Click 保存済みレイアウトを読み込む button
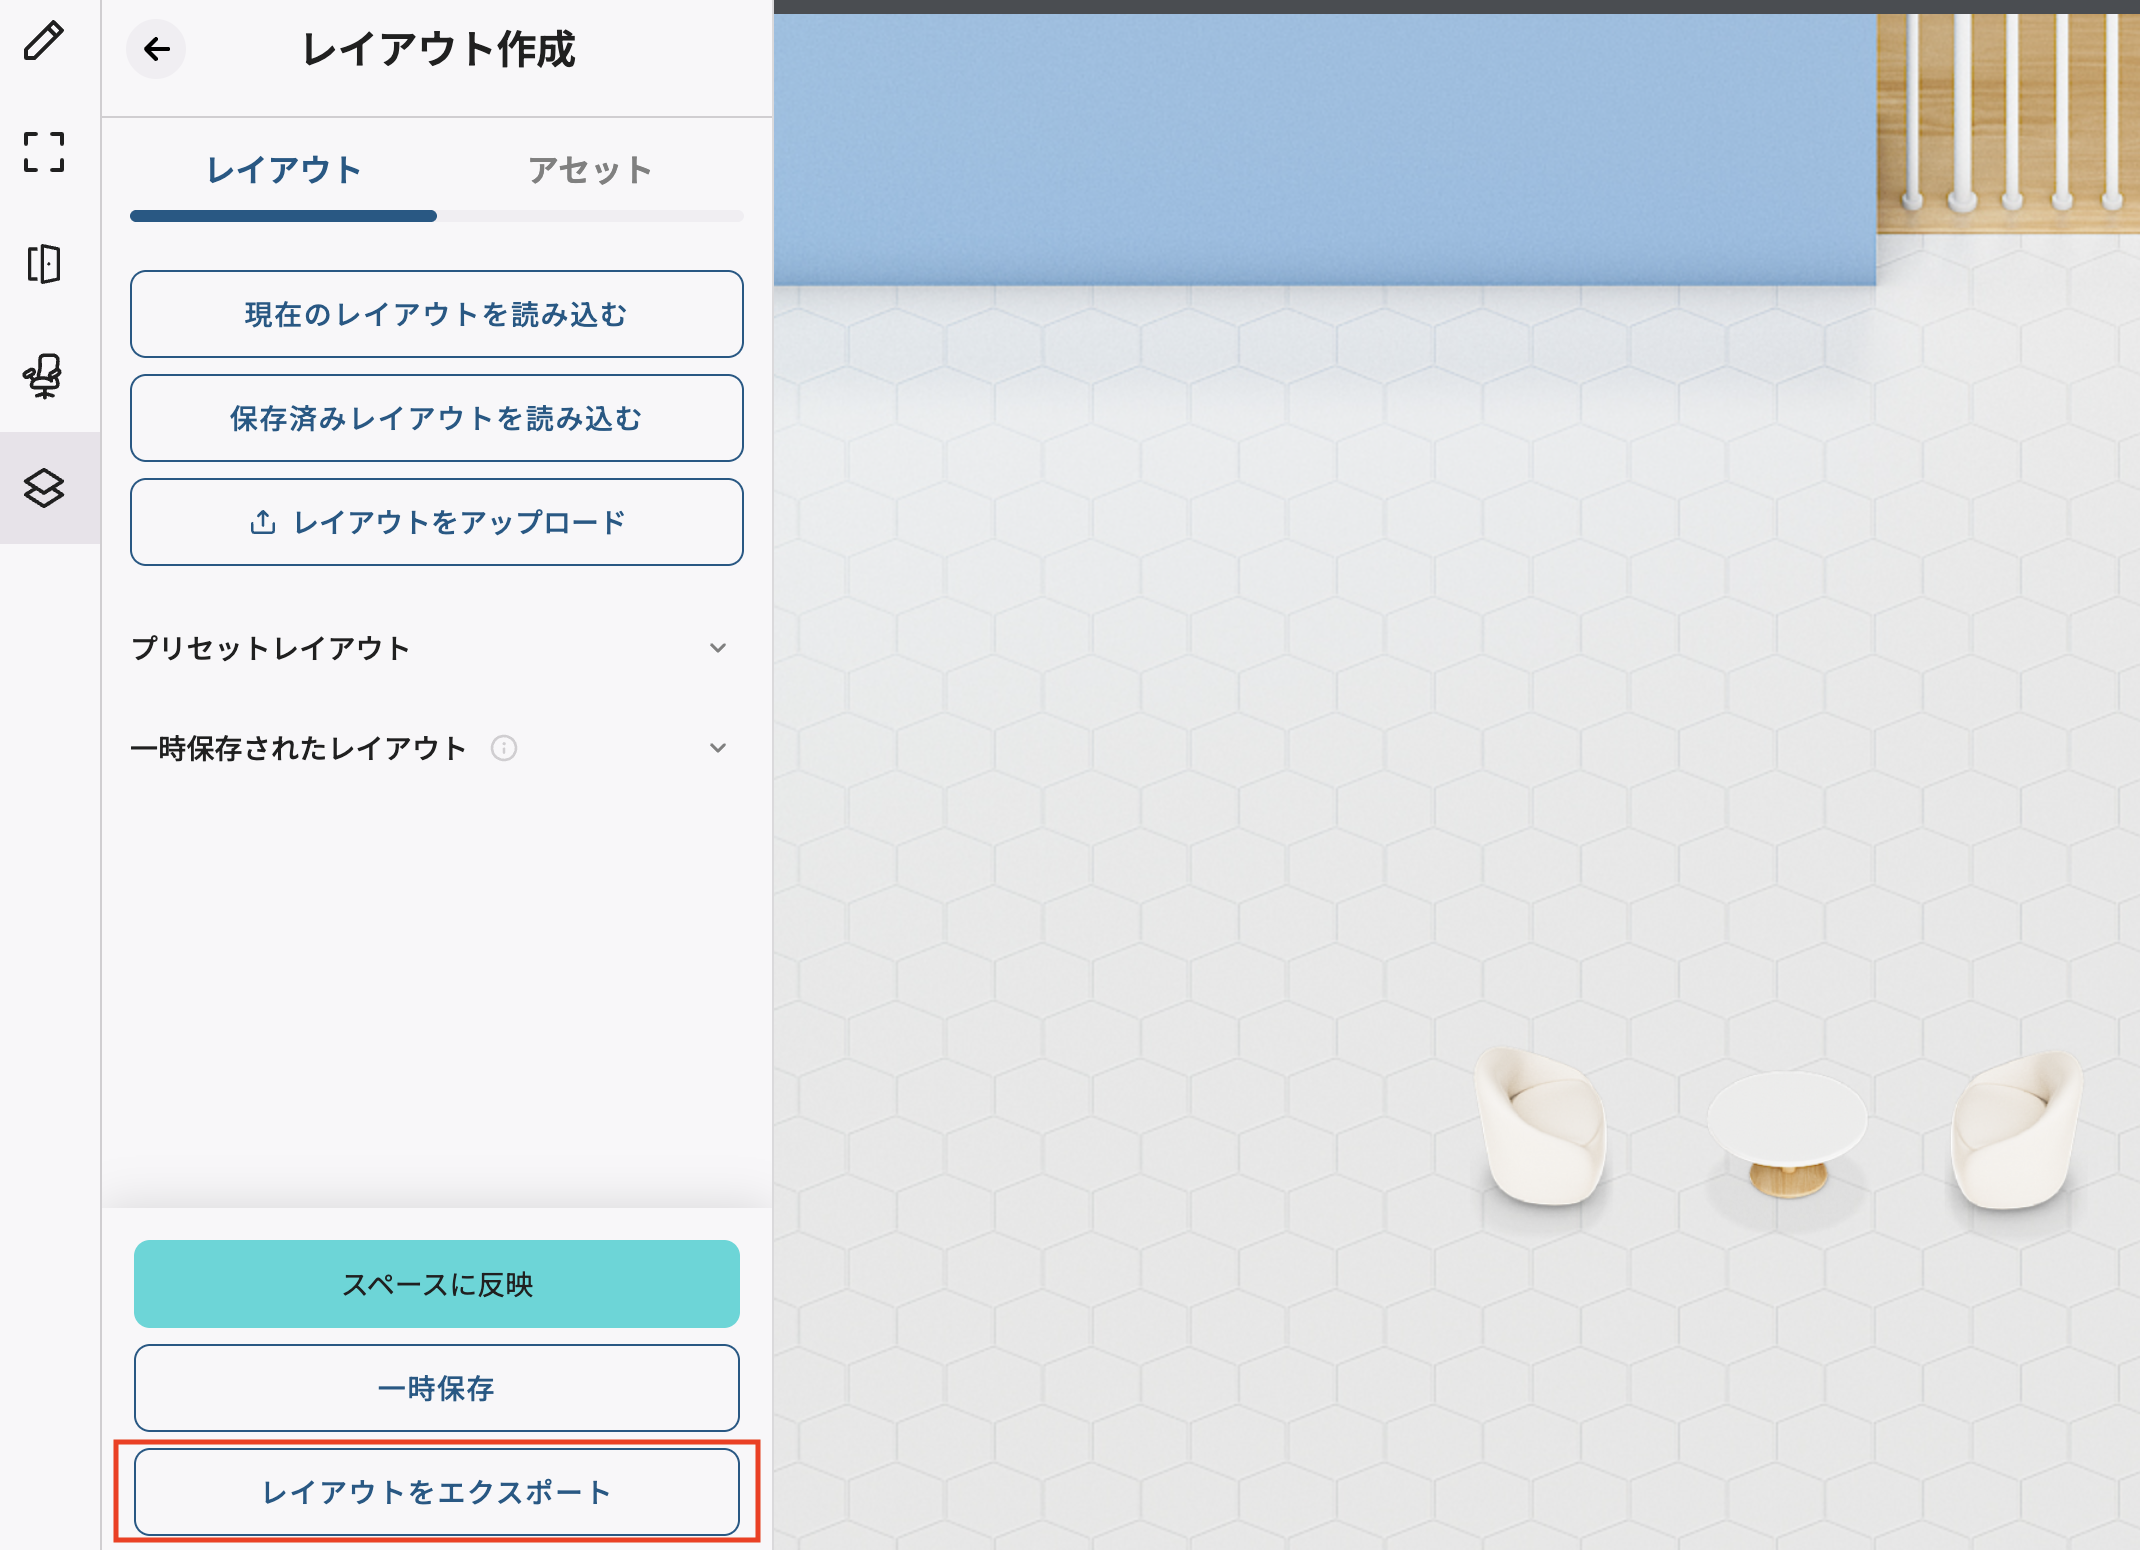 pyautogui.click(x=437, y=418)
